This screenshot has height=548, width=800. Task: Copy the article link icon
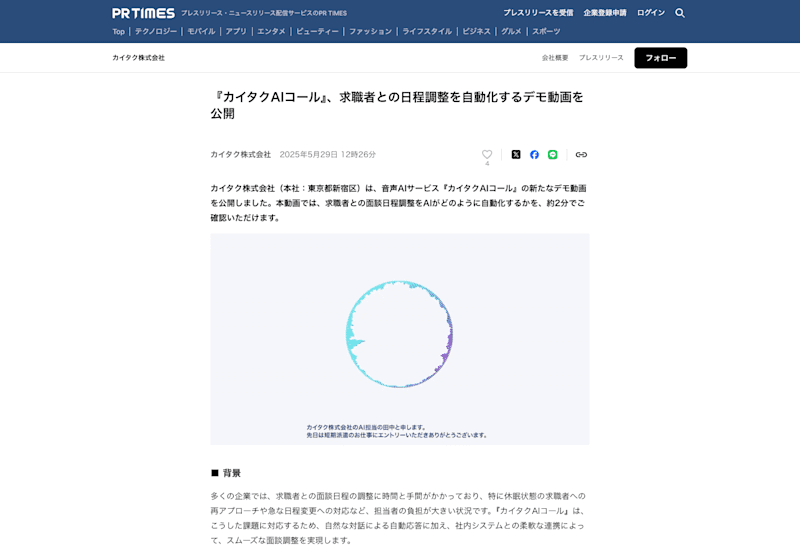tap(581, 155)
